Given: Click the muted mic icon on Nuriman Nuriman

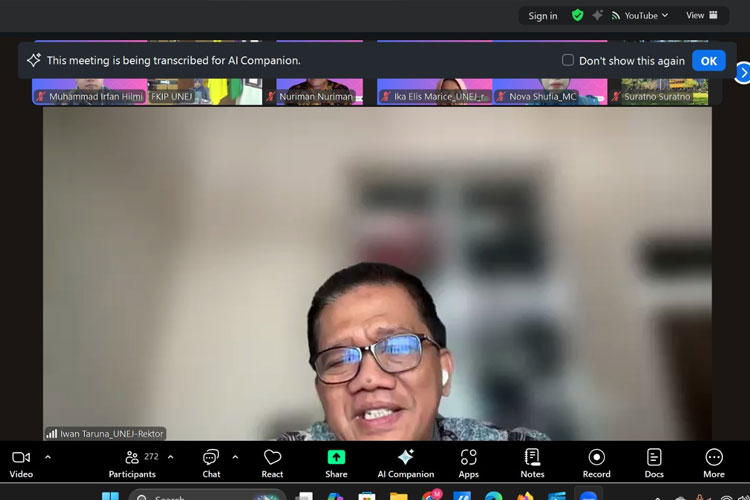Looking at the screenshot, I should pyautogui.click(x=271, y=97).
